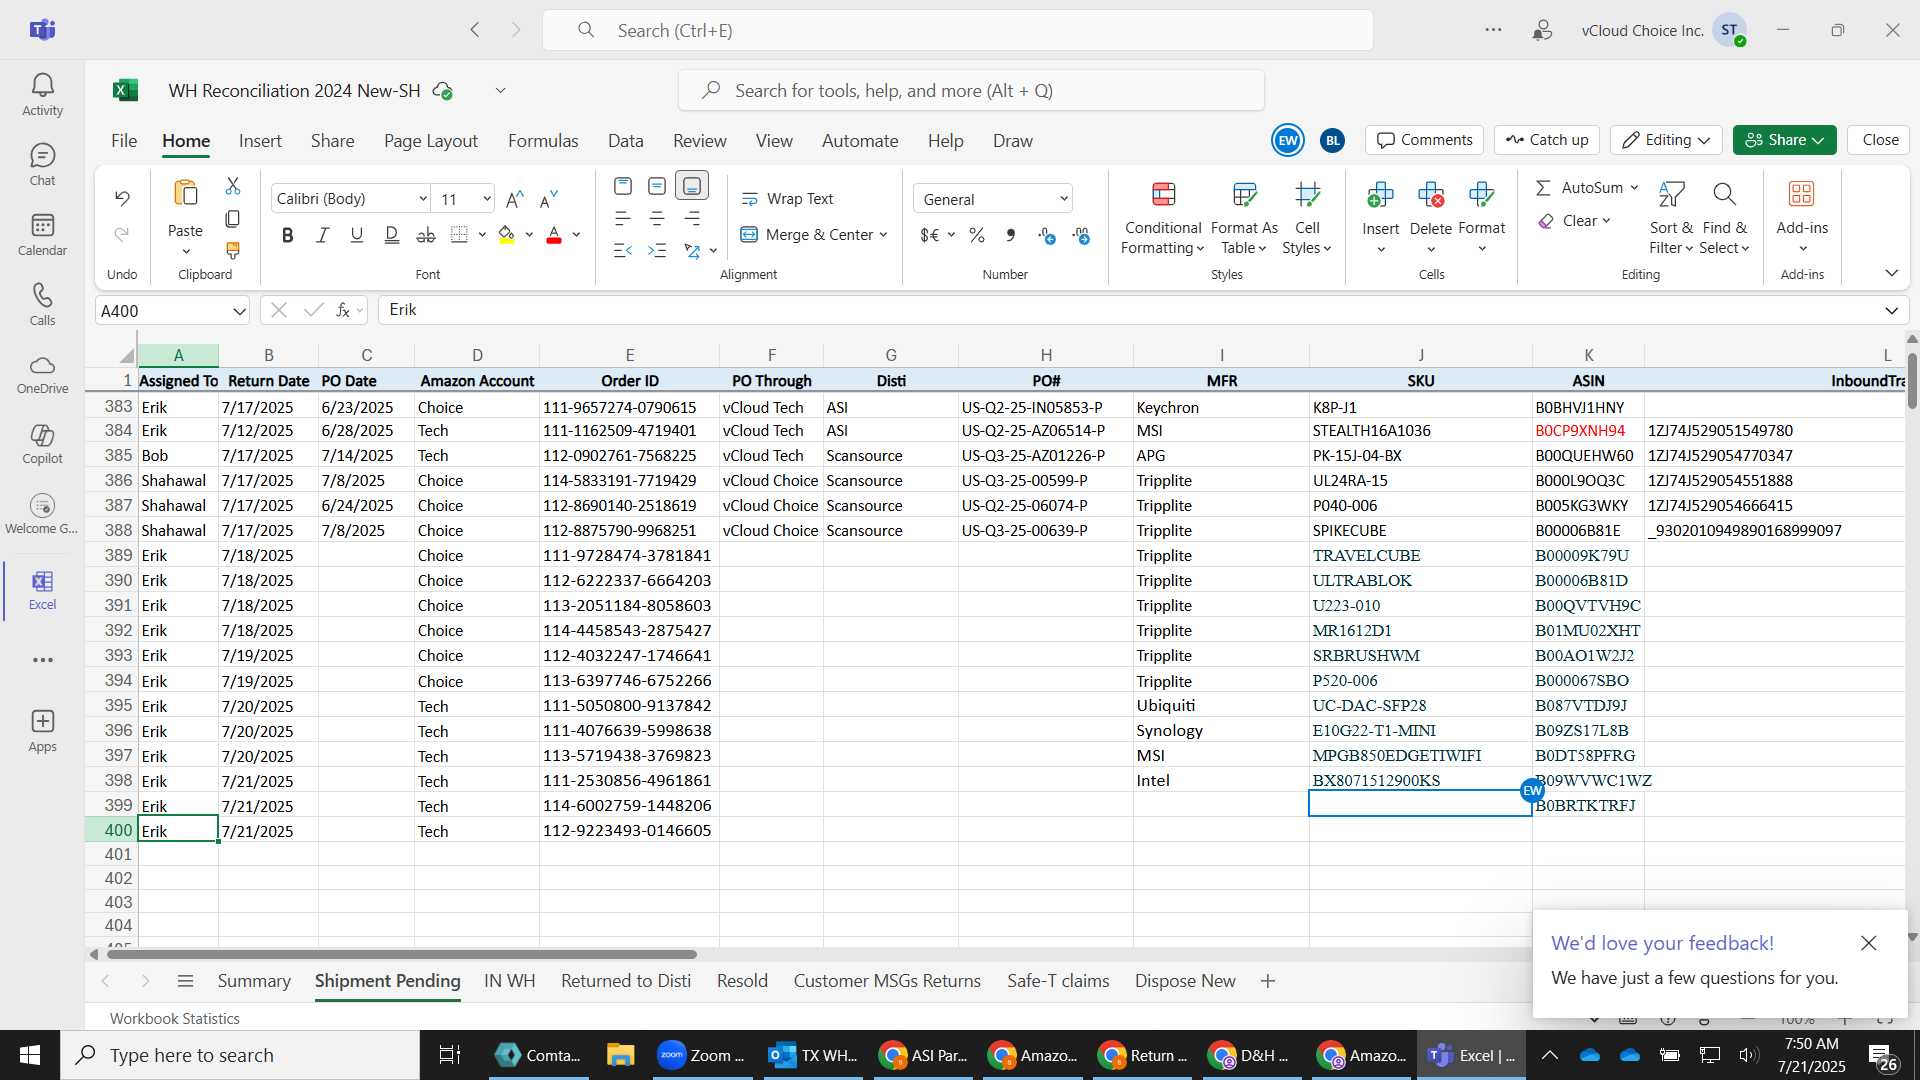Switch to the Summary sheet tab

[x=254, y=981]
